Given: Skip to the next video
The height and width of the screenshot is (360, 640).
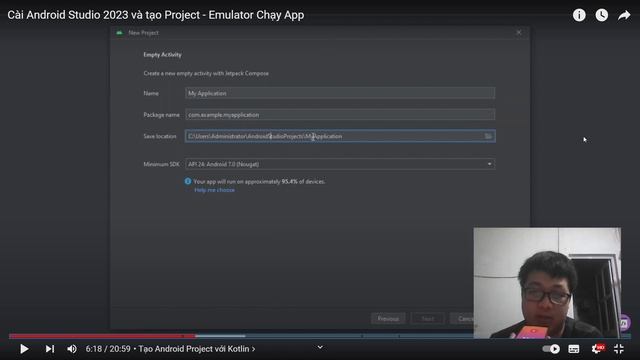Looking at the screenshot, I should pos(50,349).
